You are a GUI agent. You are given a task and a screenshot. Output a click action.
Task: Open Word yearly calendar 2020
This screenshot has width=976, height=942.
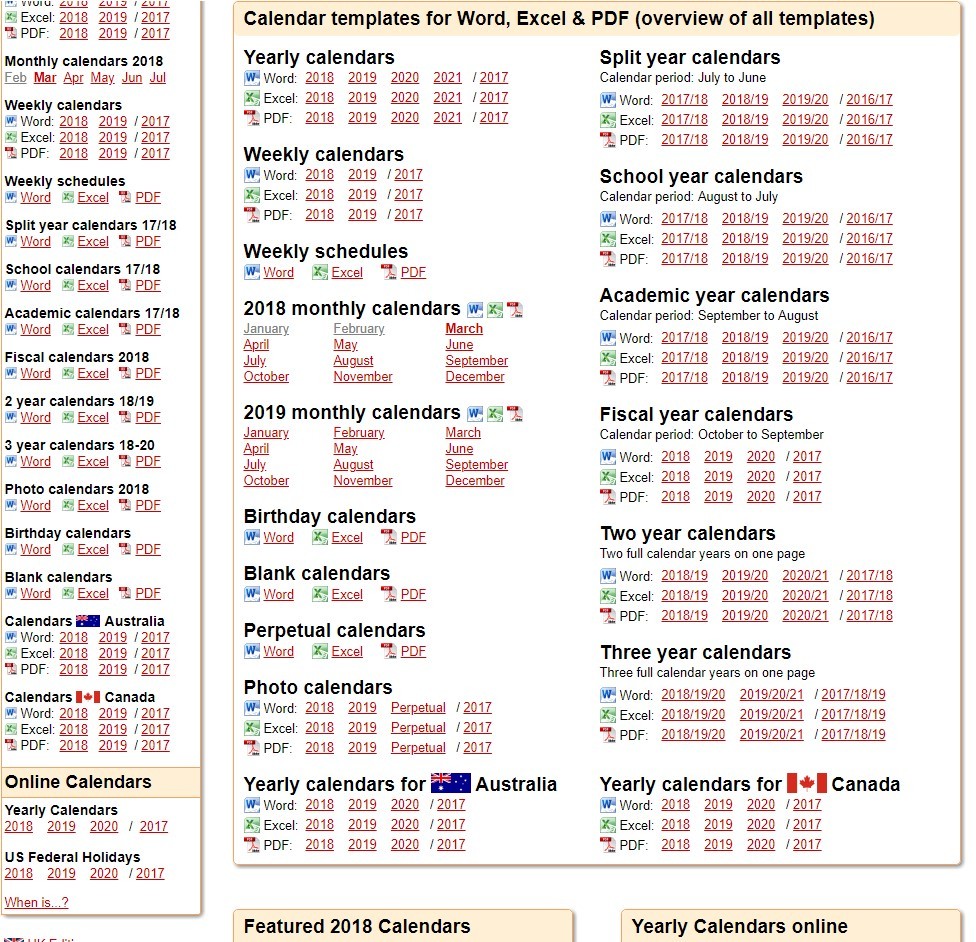coord(405,78)
